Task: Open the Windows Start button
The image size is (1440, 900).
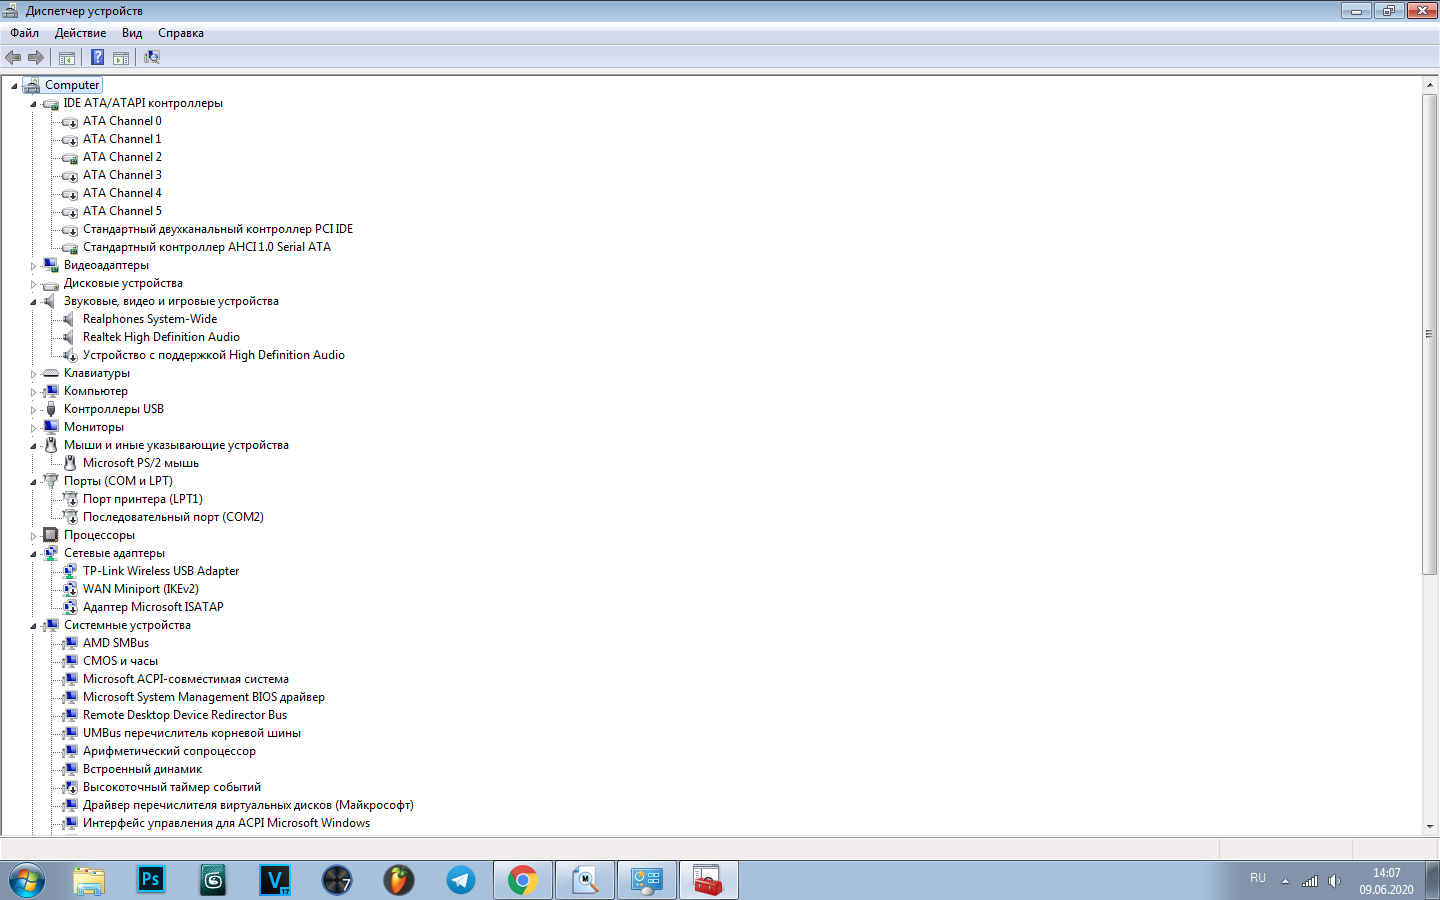Action: [27, 881]
